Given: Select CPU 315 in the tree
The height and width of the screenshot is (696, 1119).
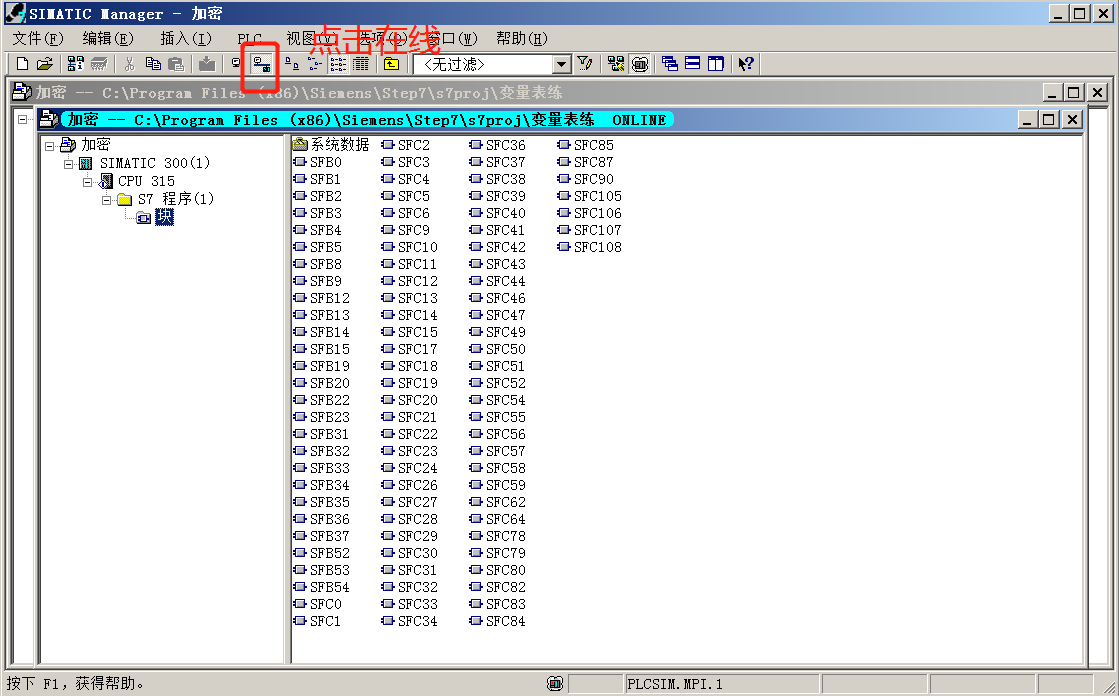Looking at the screenshot, I should (146, 181).
